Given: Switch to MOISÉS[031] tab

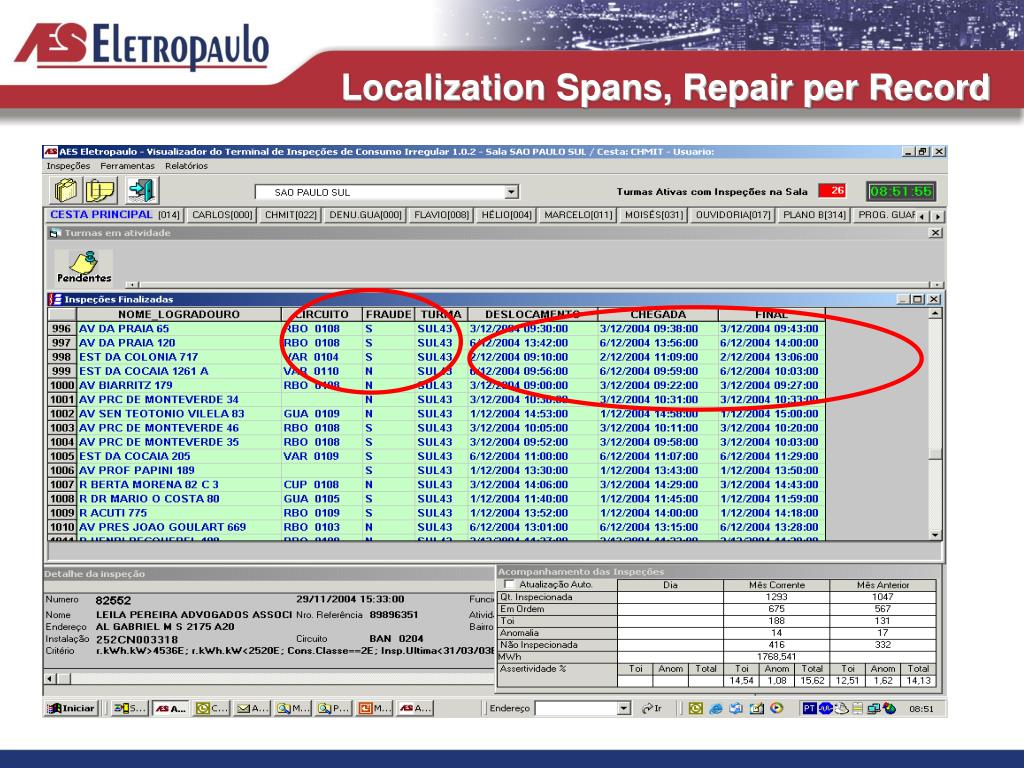Looking at the screenshot, I should 653,215.
